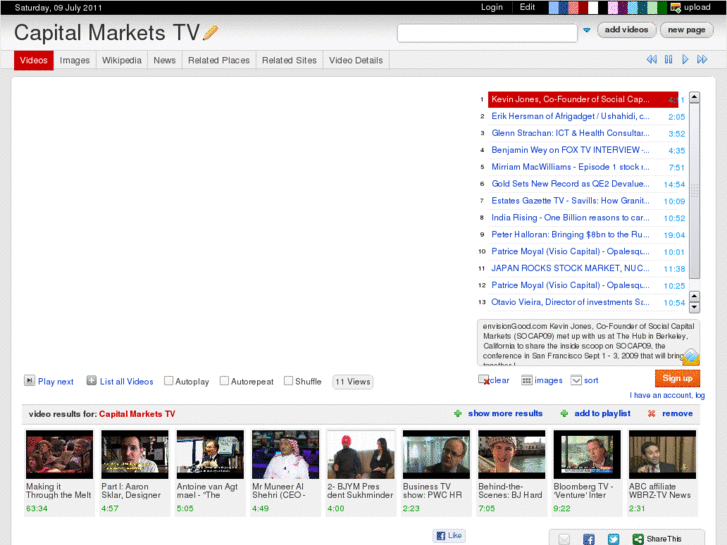The width and height of the screenshot is (727, 545).
Task: Click the clear playlist icon
Action: 484,380
